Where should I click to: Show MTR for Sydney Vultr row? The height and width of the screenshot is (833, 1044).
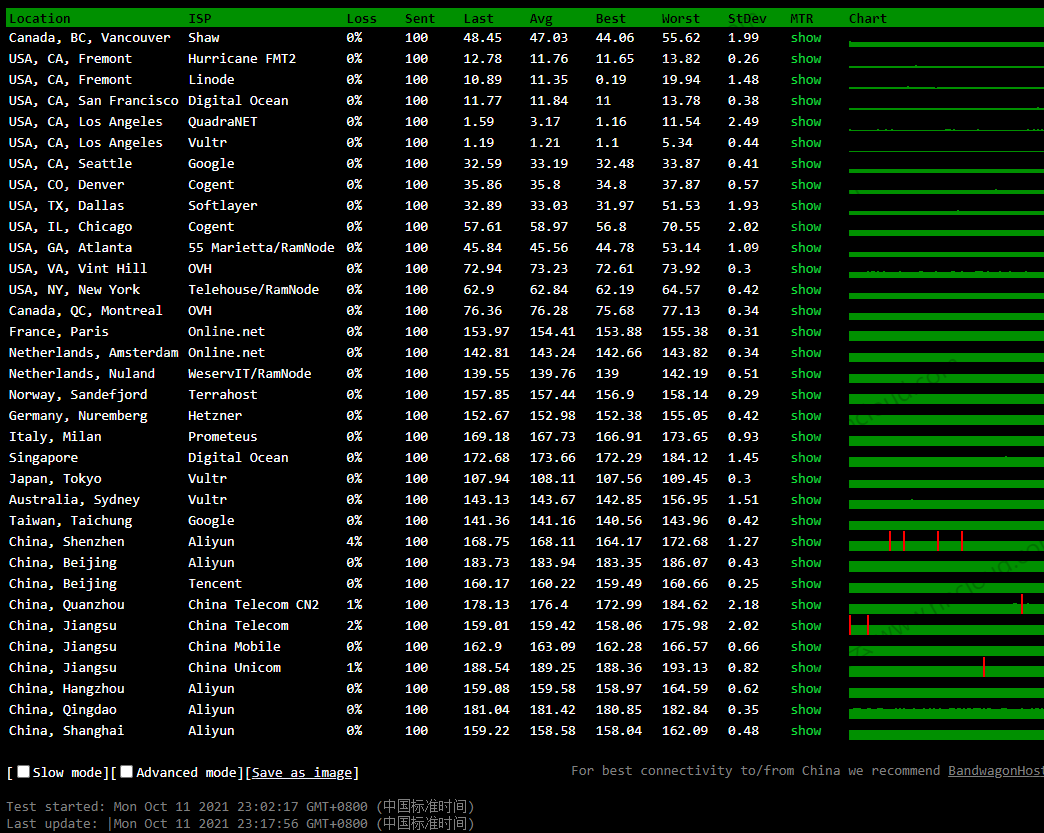point(806,499)
